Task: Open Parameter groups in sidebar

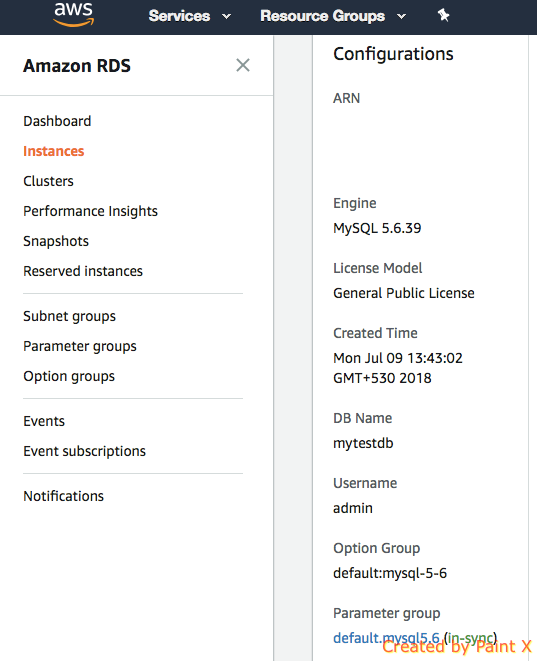Action: pos(80,346)
